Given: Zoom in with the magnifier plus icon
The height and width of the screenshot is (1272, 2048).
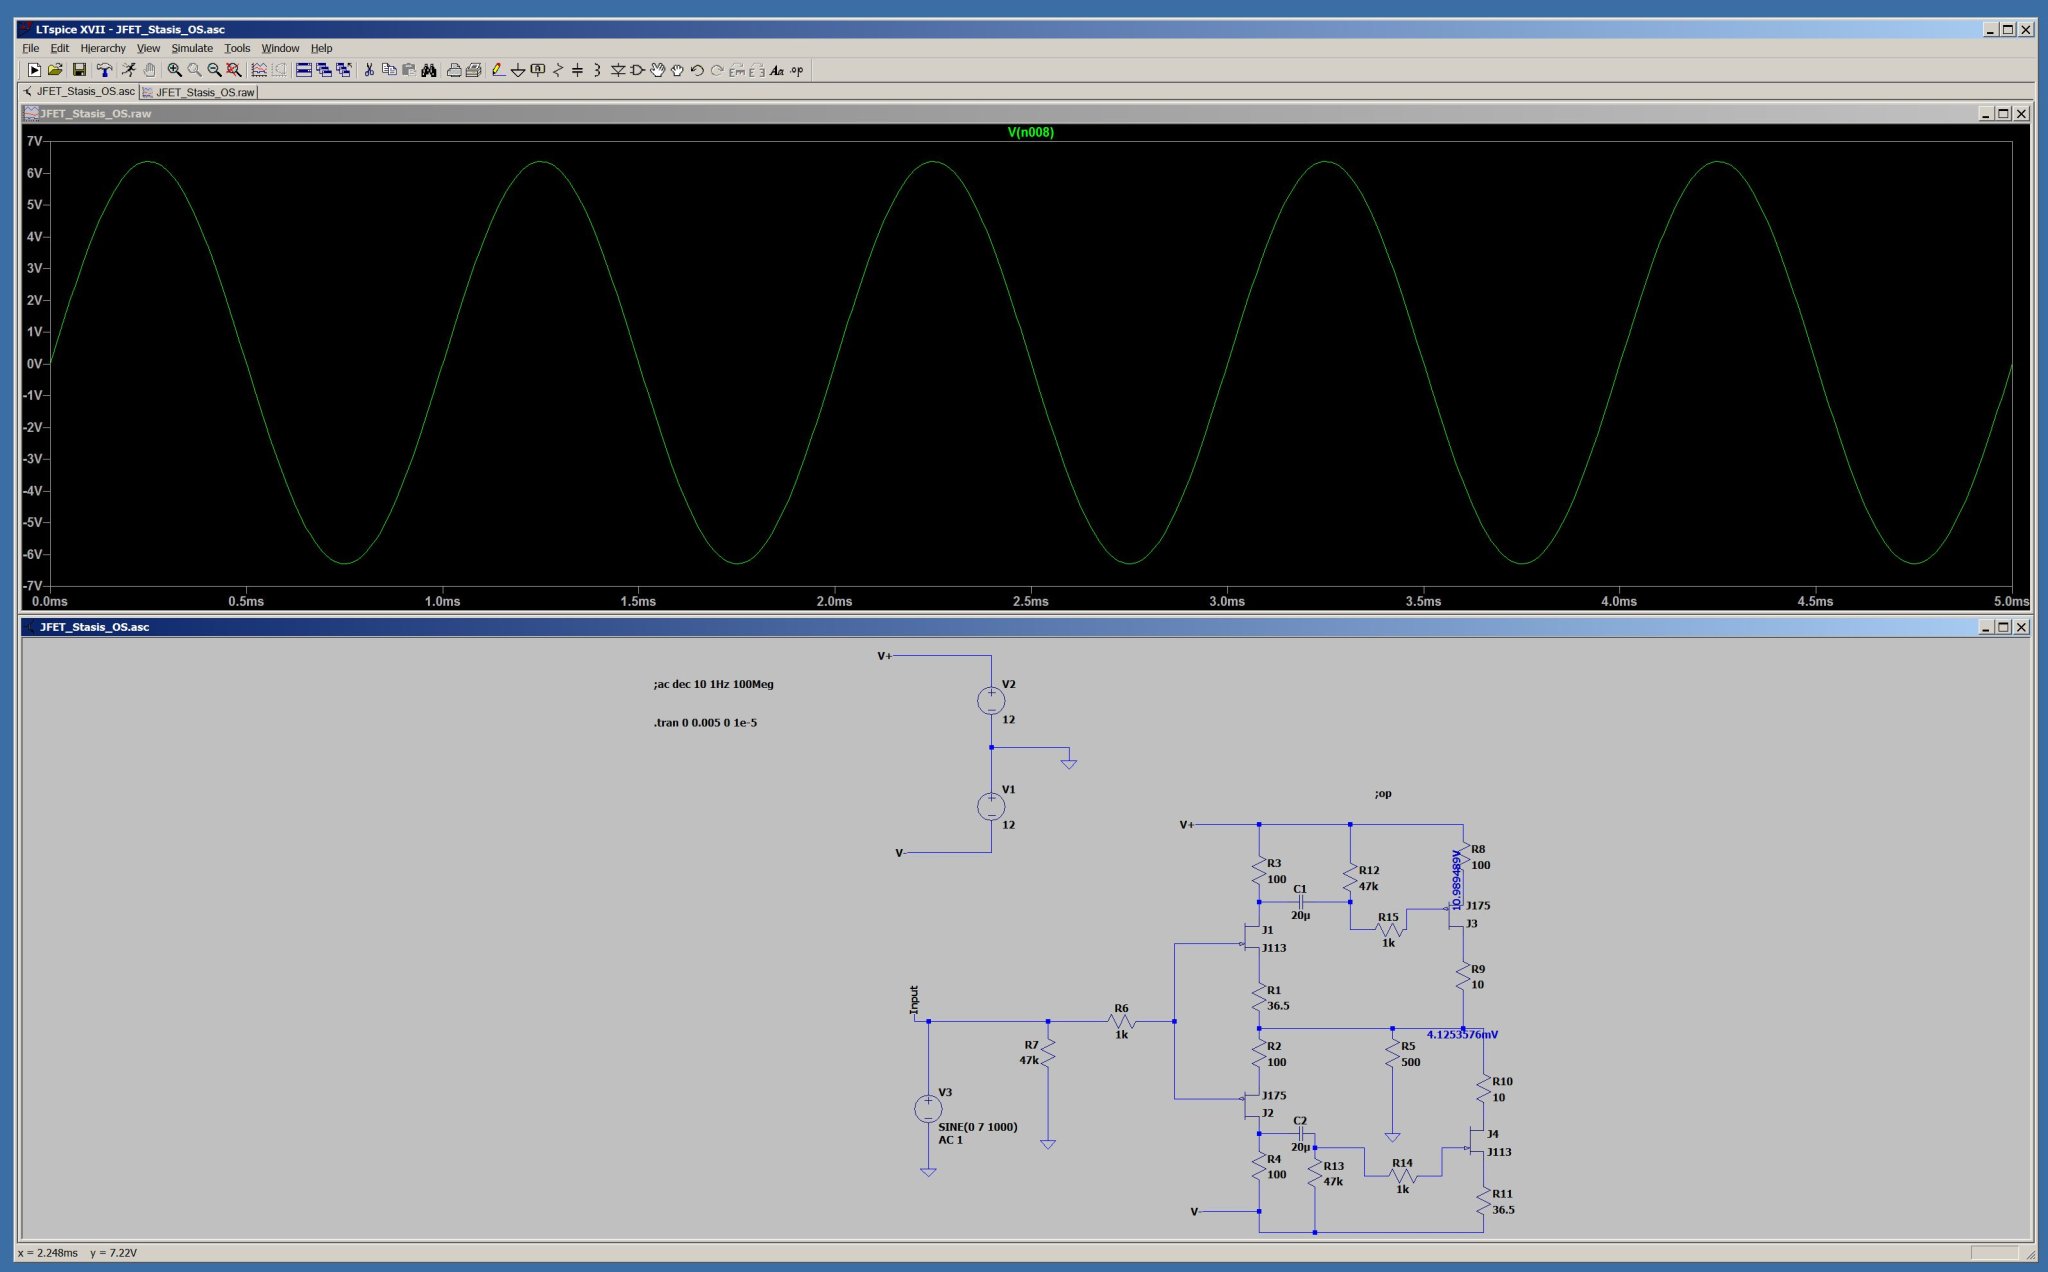Looking at the screenshot, I should [174, 70].
